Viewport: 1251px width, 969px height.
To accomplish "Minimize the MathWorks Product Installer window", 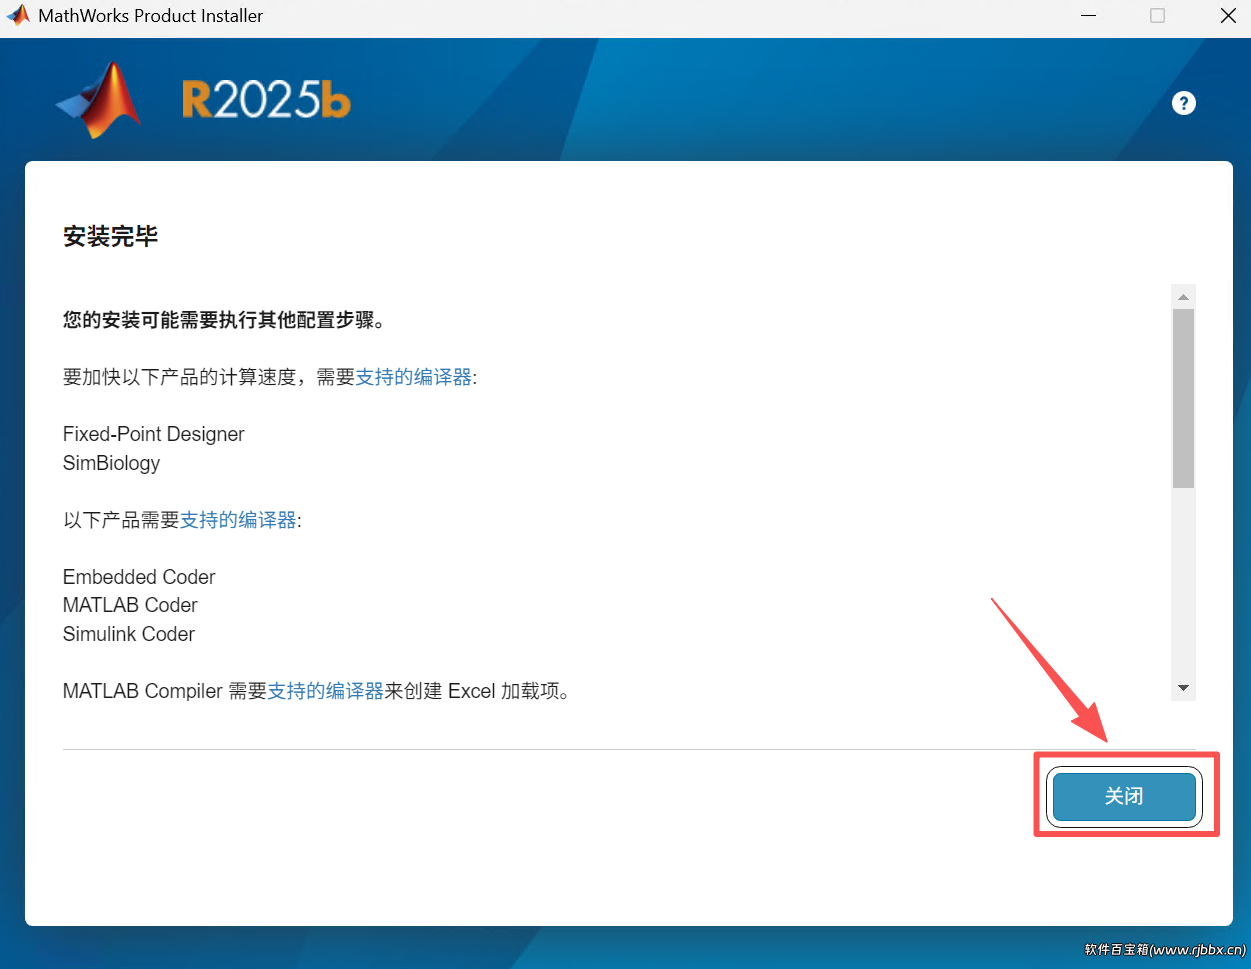I will coord(1088,16).
